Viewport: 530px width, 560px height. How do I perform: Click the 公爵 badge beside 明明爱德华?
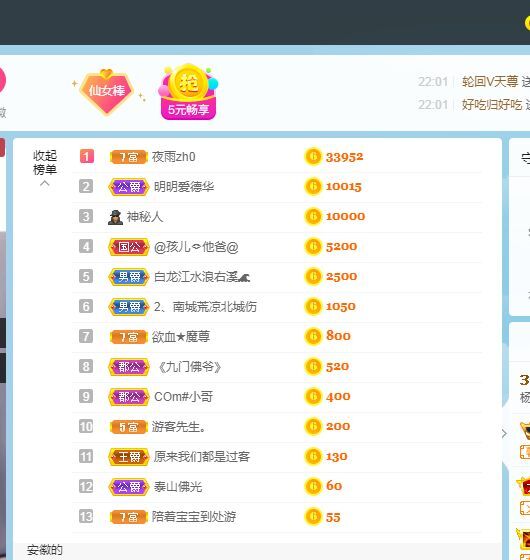click(x=129, y=187)
